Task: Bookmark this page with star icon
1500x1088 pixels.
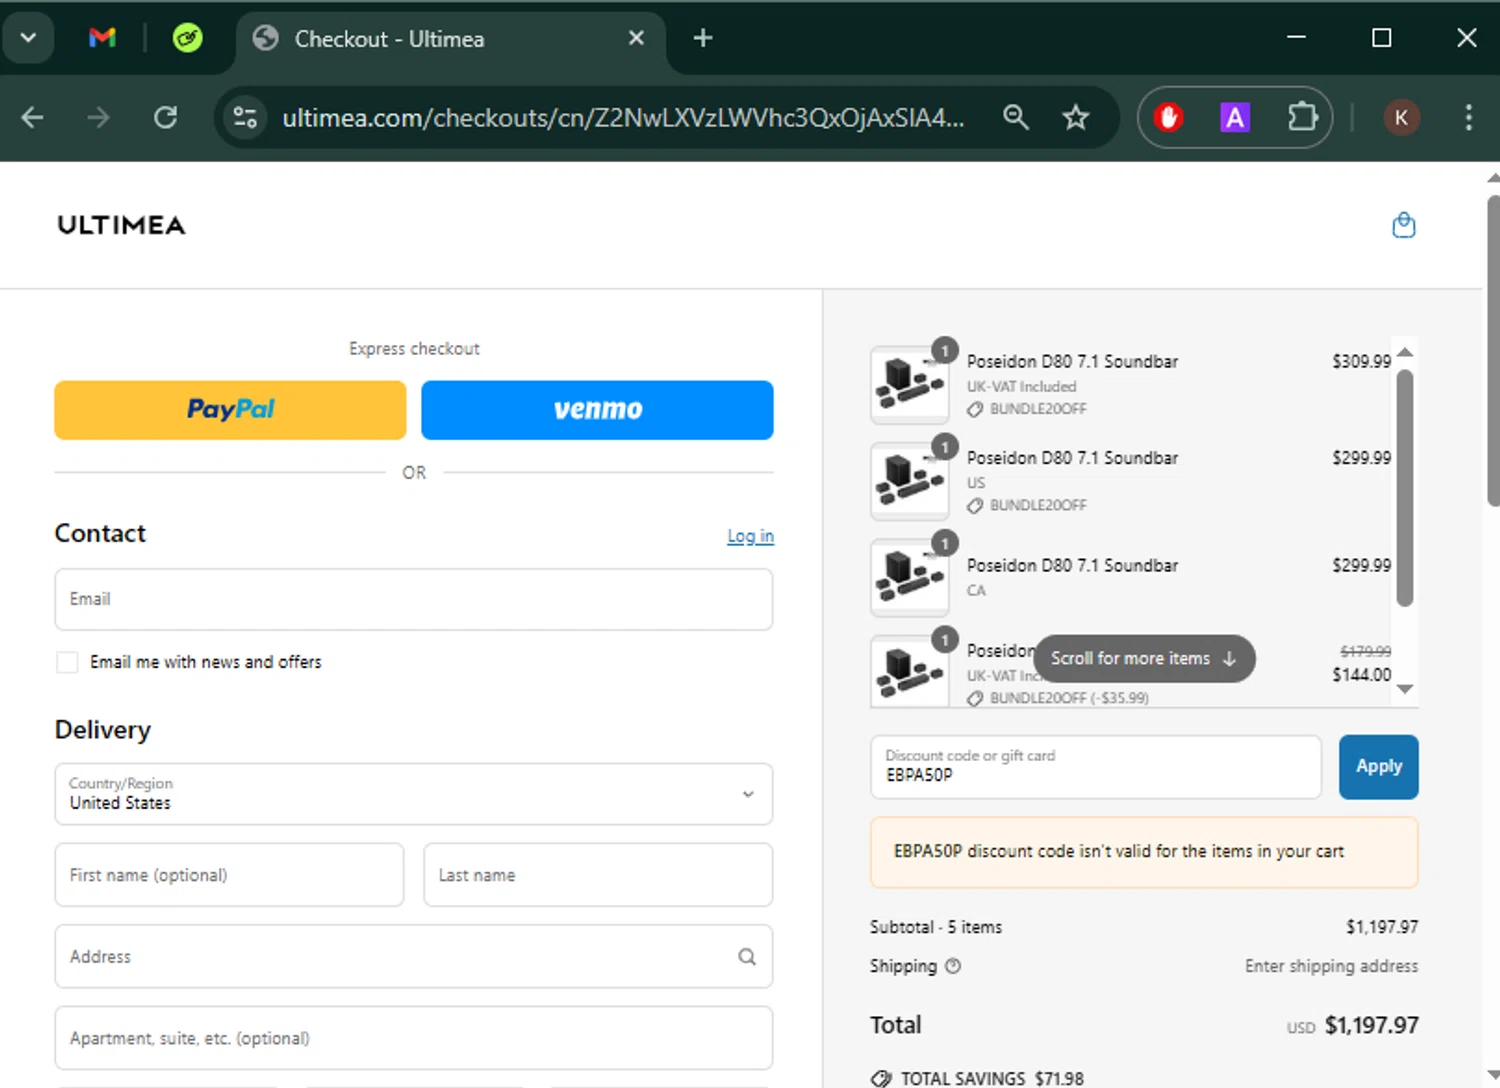Action: tap(1076, 118)
